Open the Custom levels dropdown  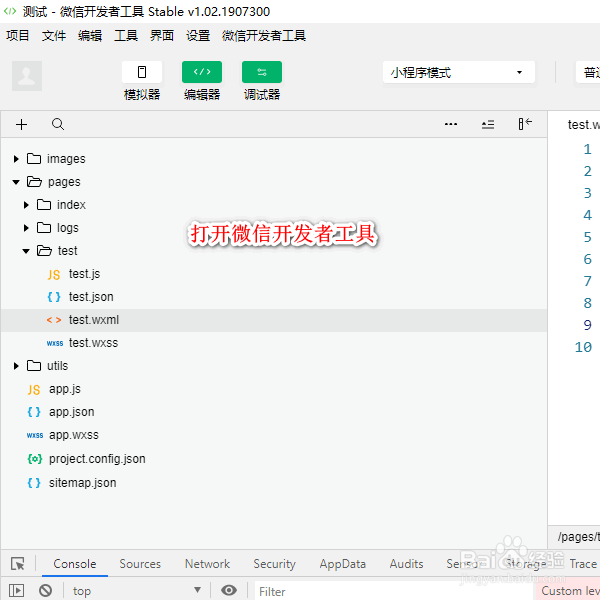click(570, 591)
